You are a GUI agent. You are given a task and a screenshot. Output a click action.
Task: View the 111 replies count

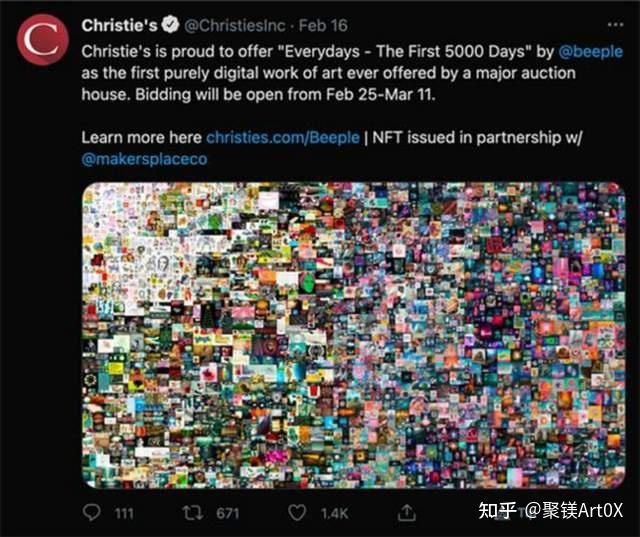point(124,513)
